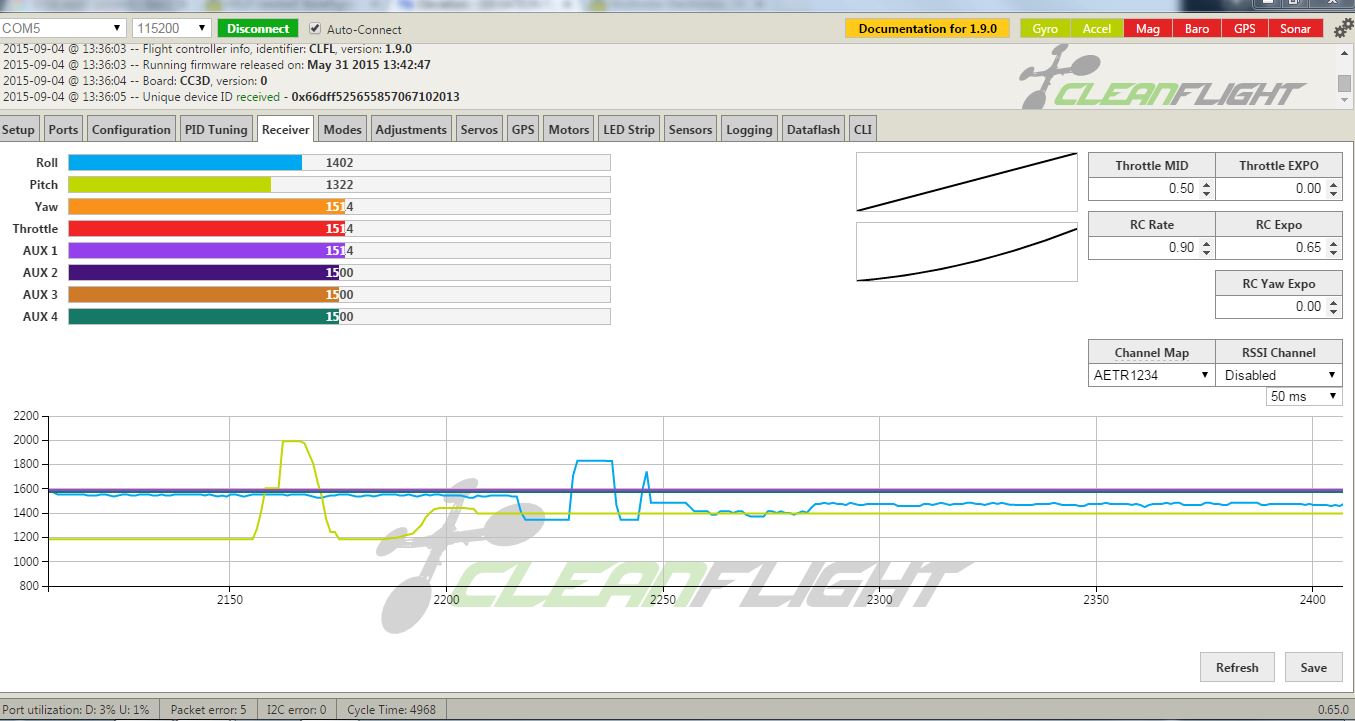Click the Accel sensor indicator
Viewport: 1355px width, 721px height.
tap(1097, 28)
